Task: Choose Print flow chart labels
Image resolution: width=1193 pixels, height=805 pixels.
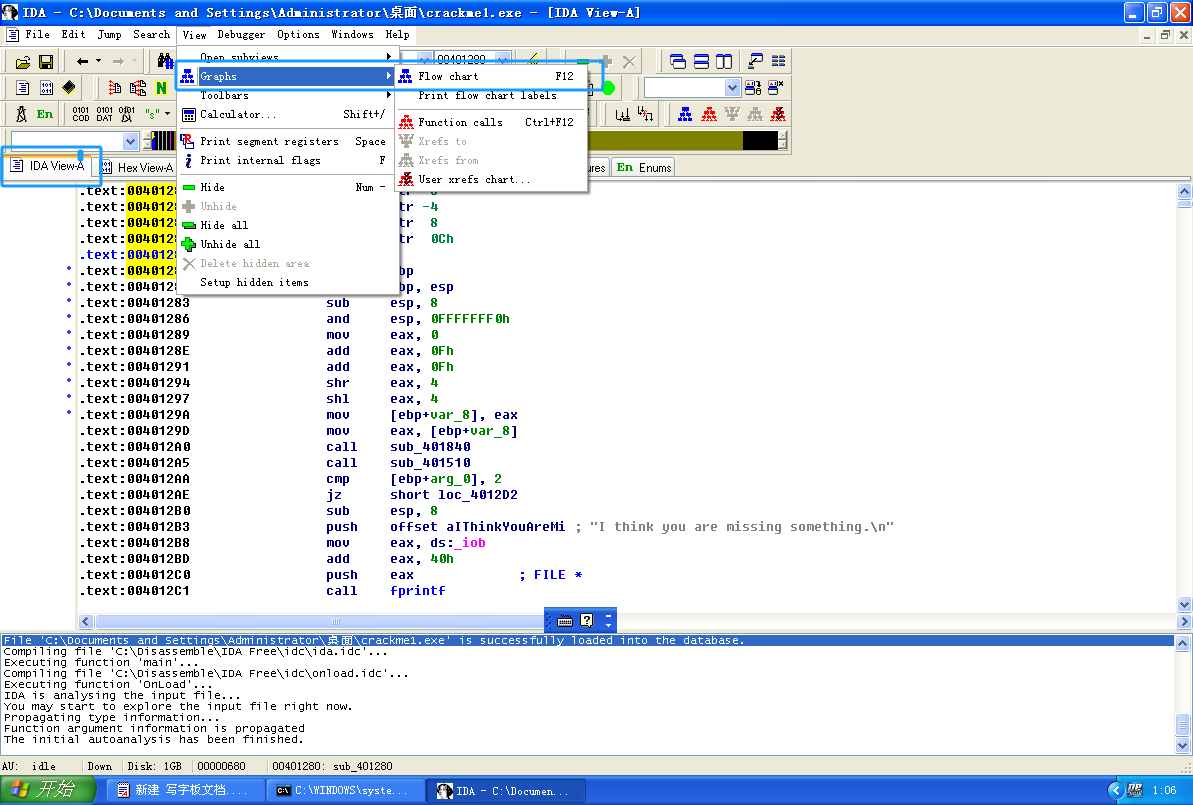Action: [492, 95]
